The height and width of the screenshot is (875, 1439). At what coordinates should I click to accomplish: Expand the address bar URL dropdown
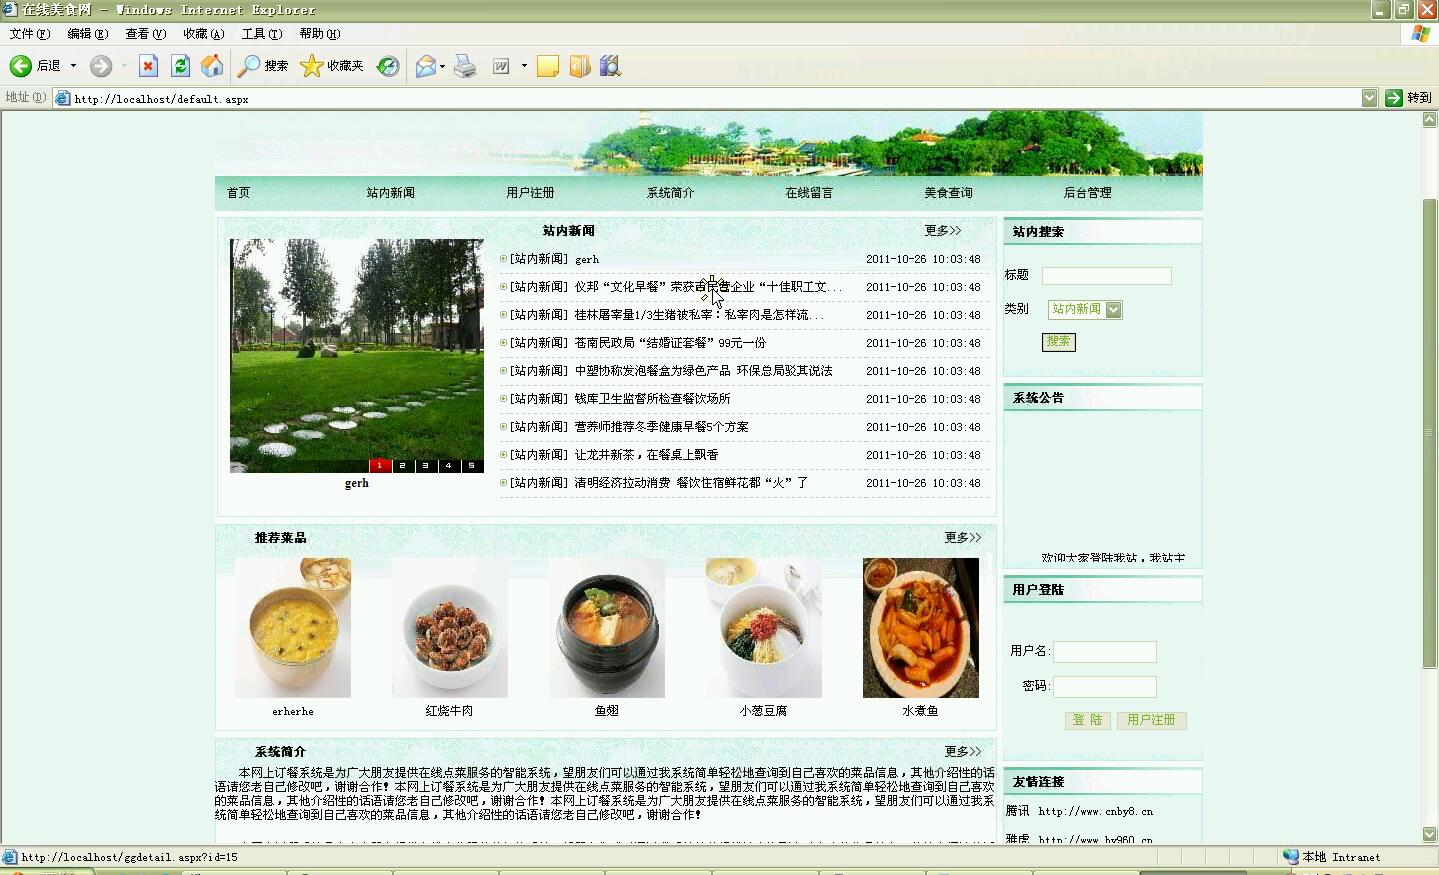click(x=1369, y=98)
